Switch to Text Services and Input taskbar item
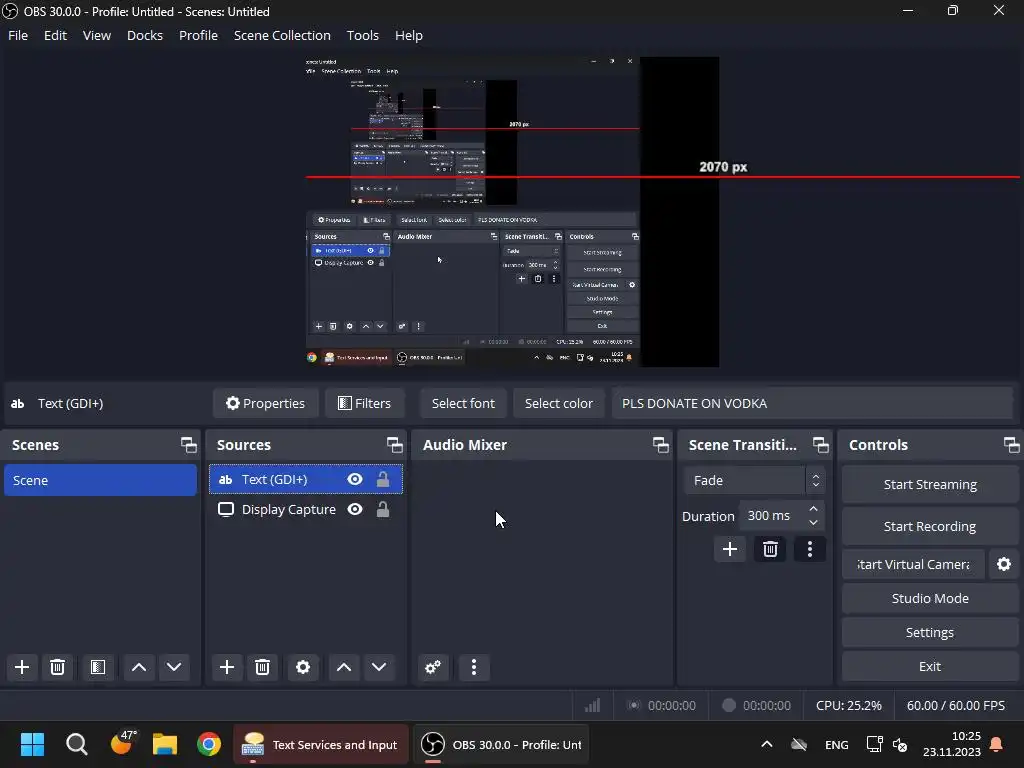The width and height of the screenshot is (1024, 768). point(321,744)
